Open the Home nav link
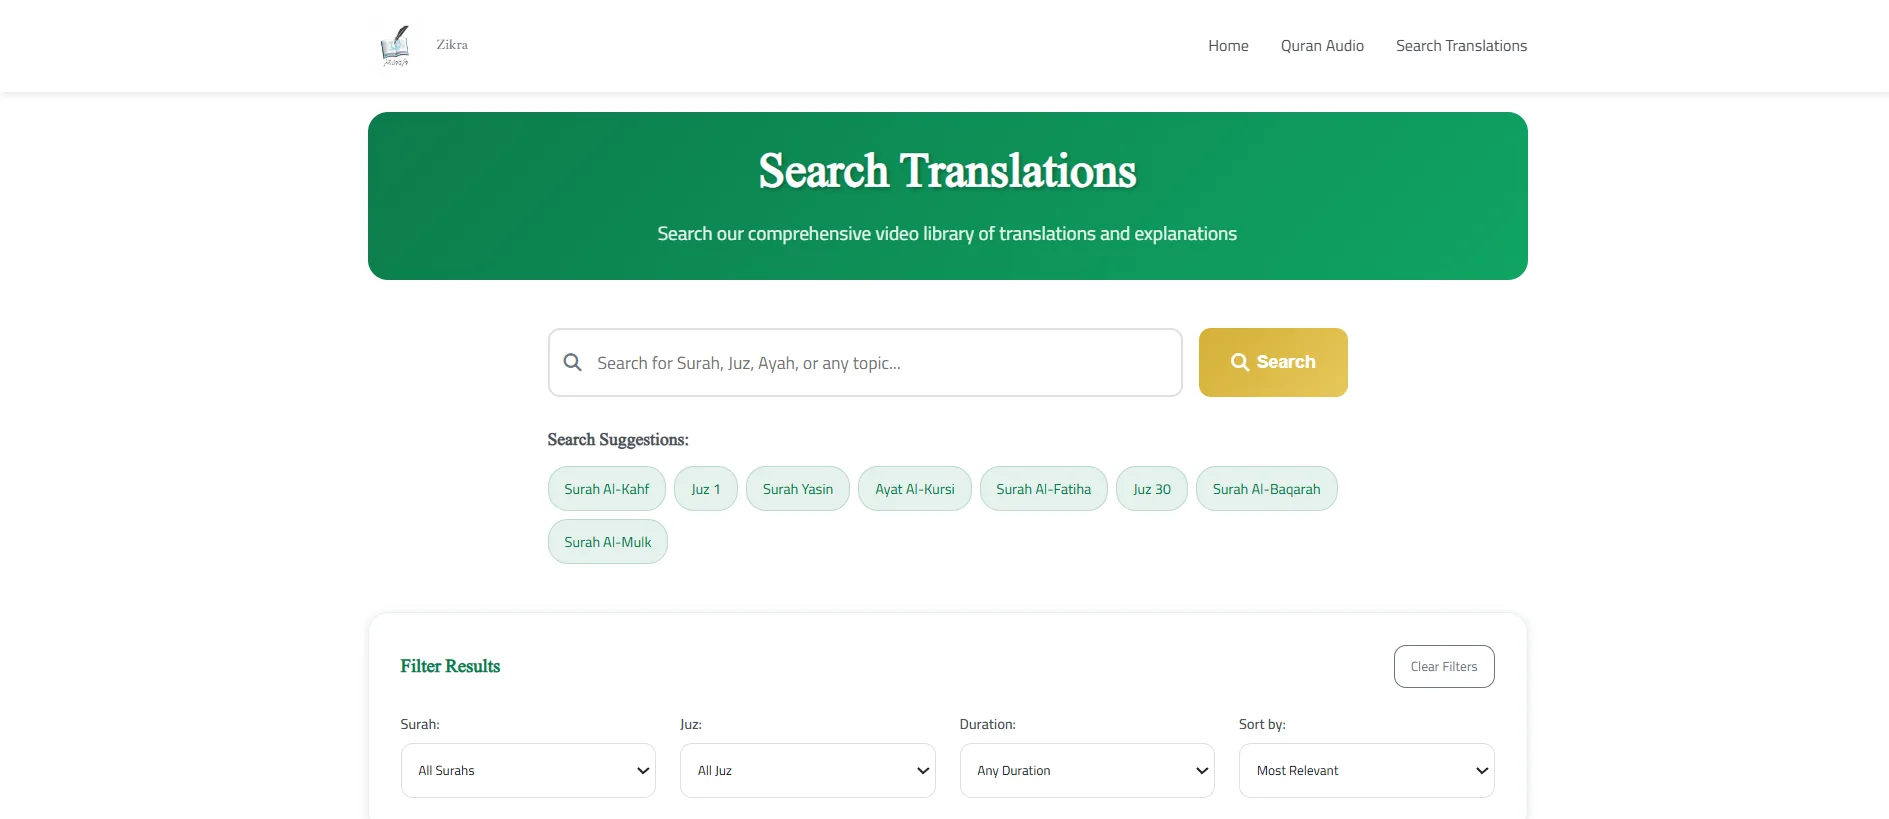 pos(1228,46)
